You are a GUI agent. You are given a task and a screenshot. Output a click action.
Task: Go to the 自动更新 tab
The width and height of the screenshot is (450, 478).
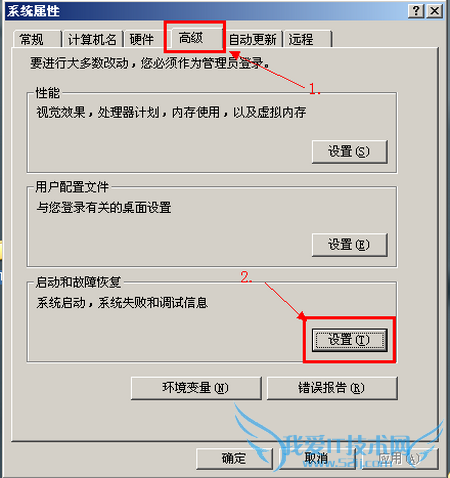252,39
